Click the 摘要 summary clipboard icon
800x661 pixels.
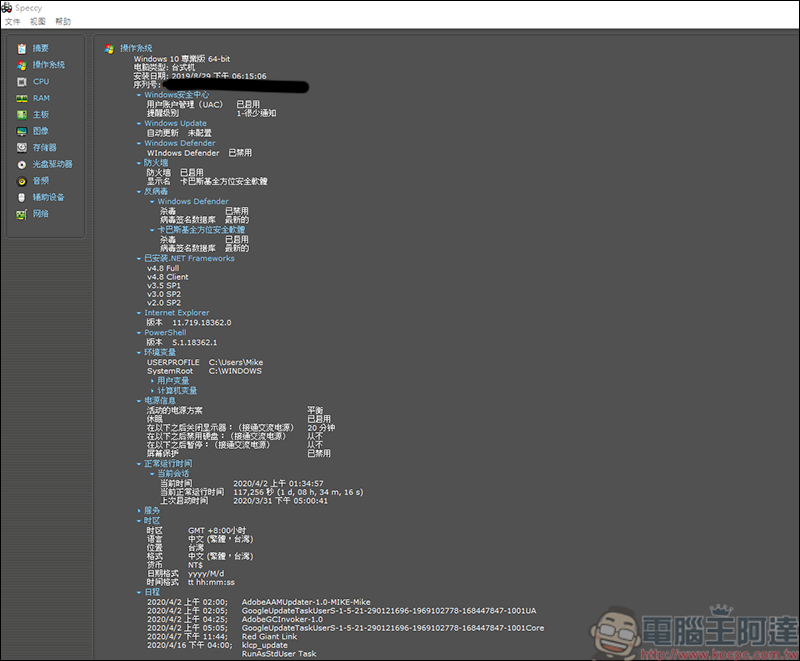point(21,48)
